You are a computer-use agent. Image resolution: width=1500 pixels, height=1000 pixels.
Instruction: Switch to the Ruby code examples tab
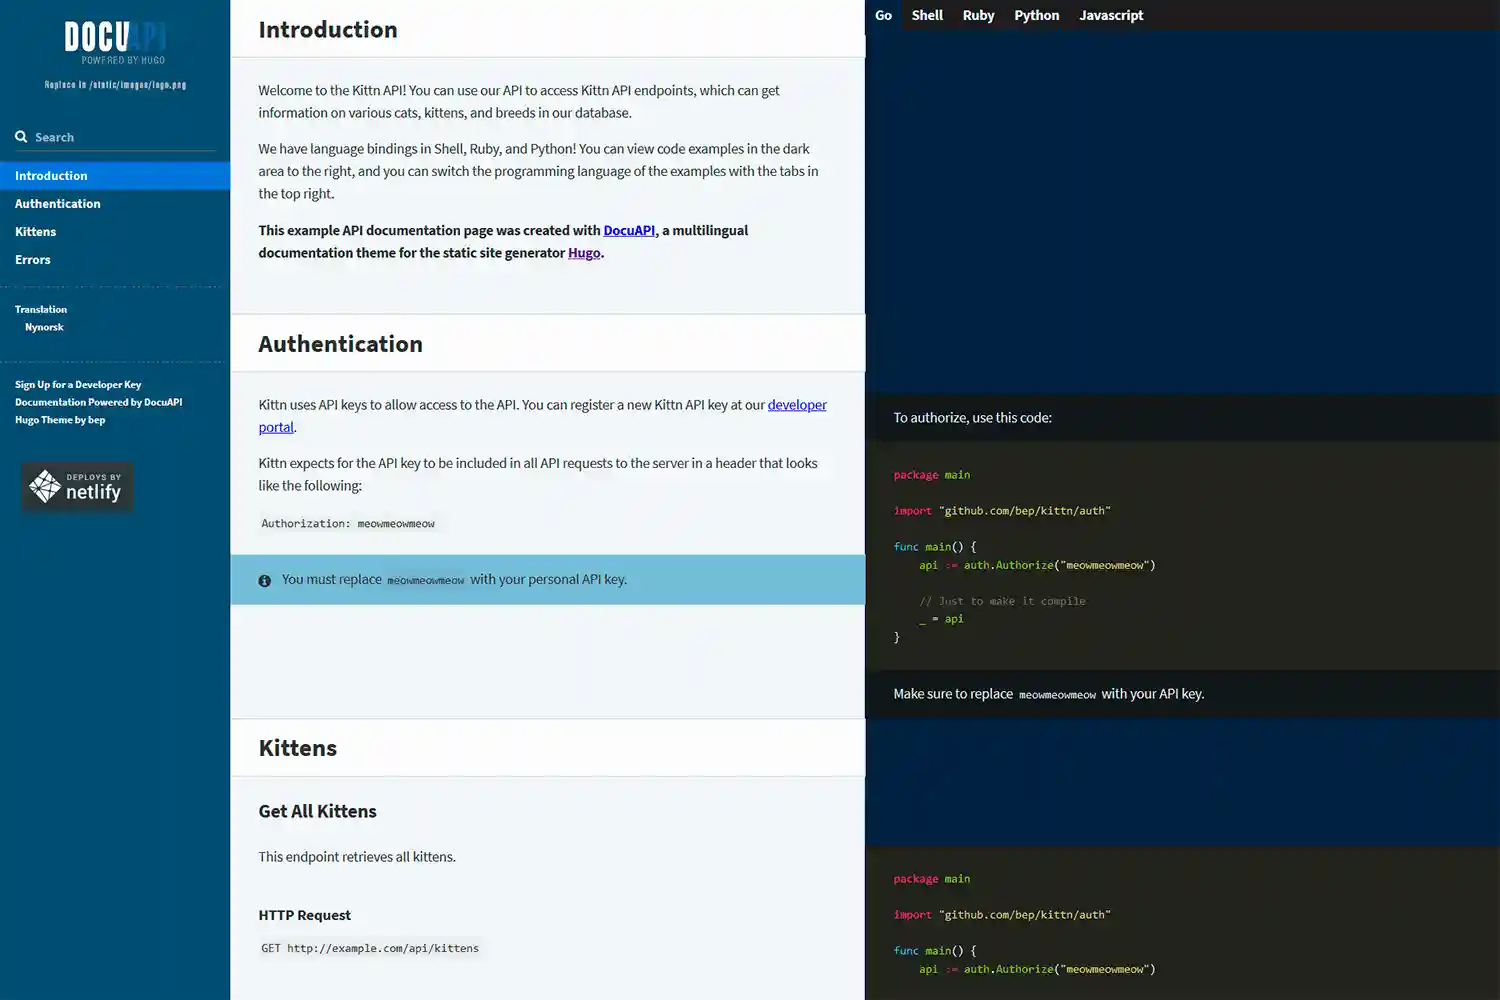point(978,15)
